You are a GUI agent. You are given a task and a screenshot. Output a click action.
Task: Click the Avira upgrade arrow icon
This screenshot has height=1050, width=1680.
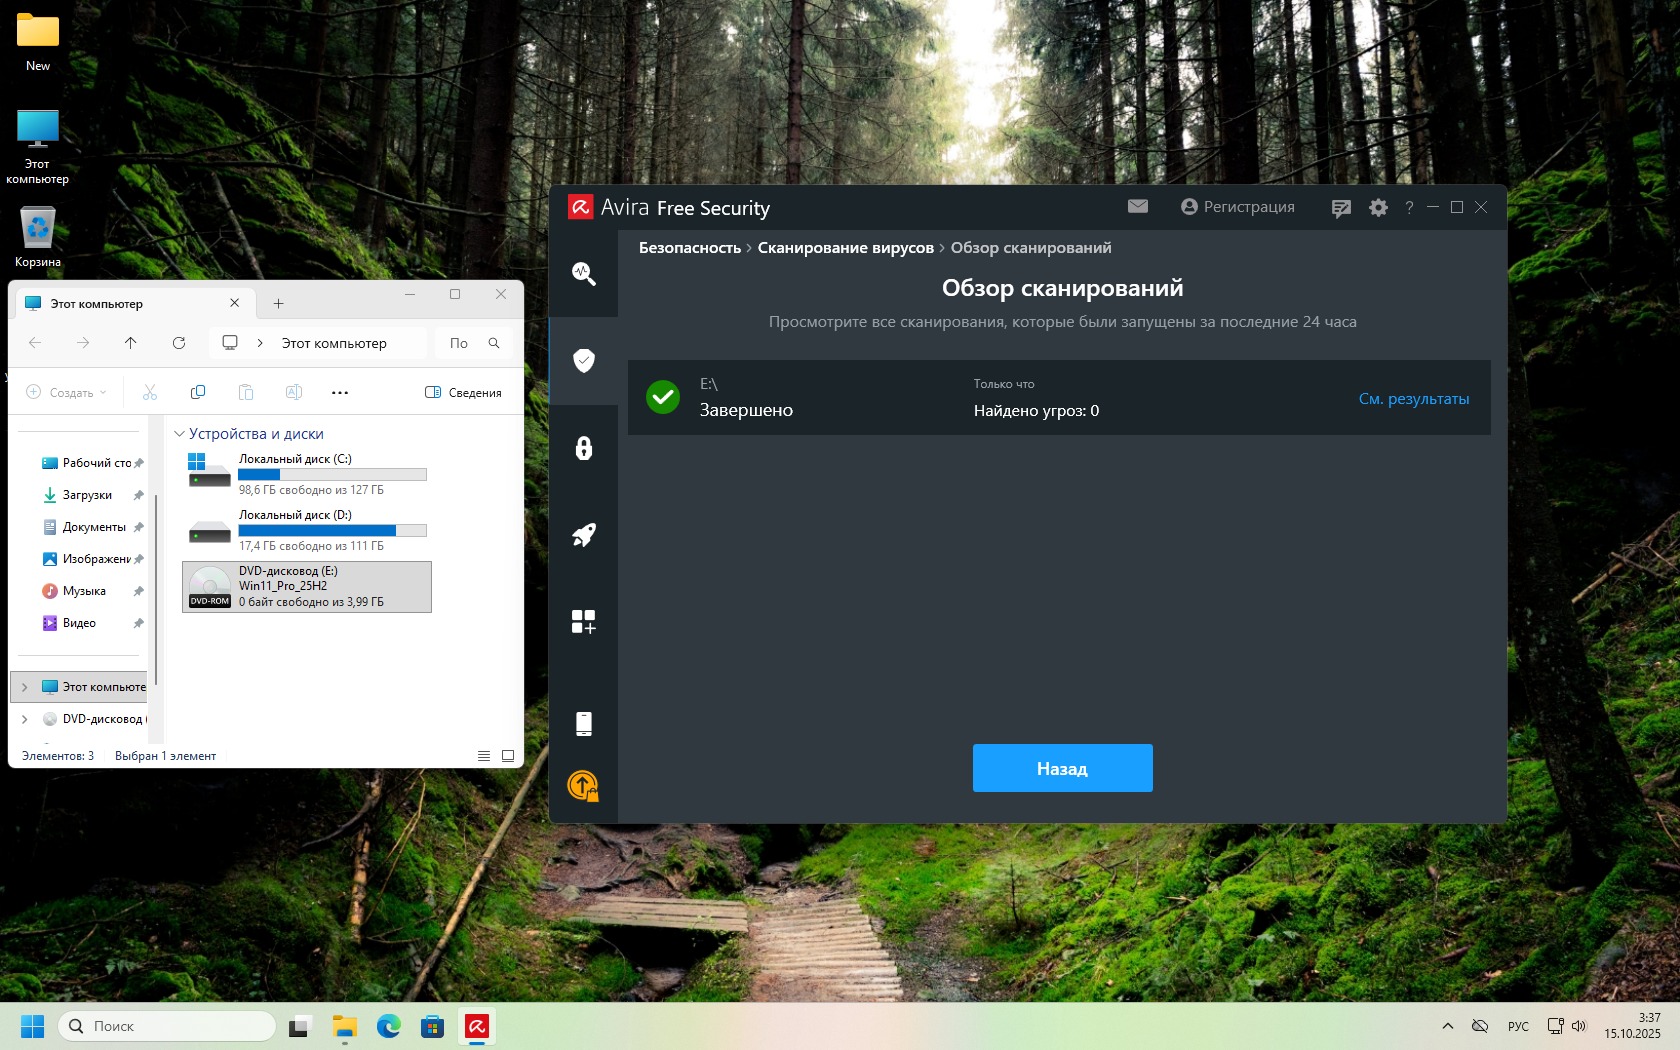[x=584, y=786]
